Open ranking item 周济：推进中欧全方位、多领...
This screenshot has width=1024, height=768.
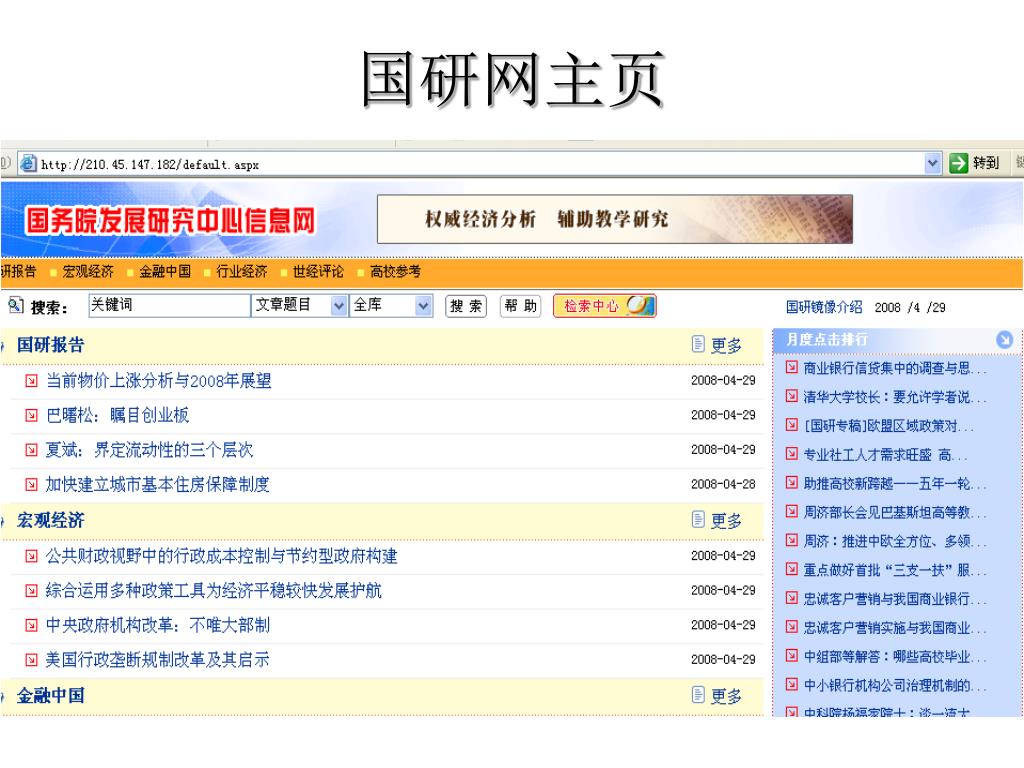pos(895,541)
